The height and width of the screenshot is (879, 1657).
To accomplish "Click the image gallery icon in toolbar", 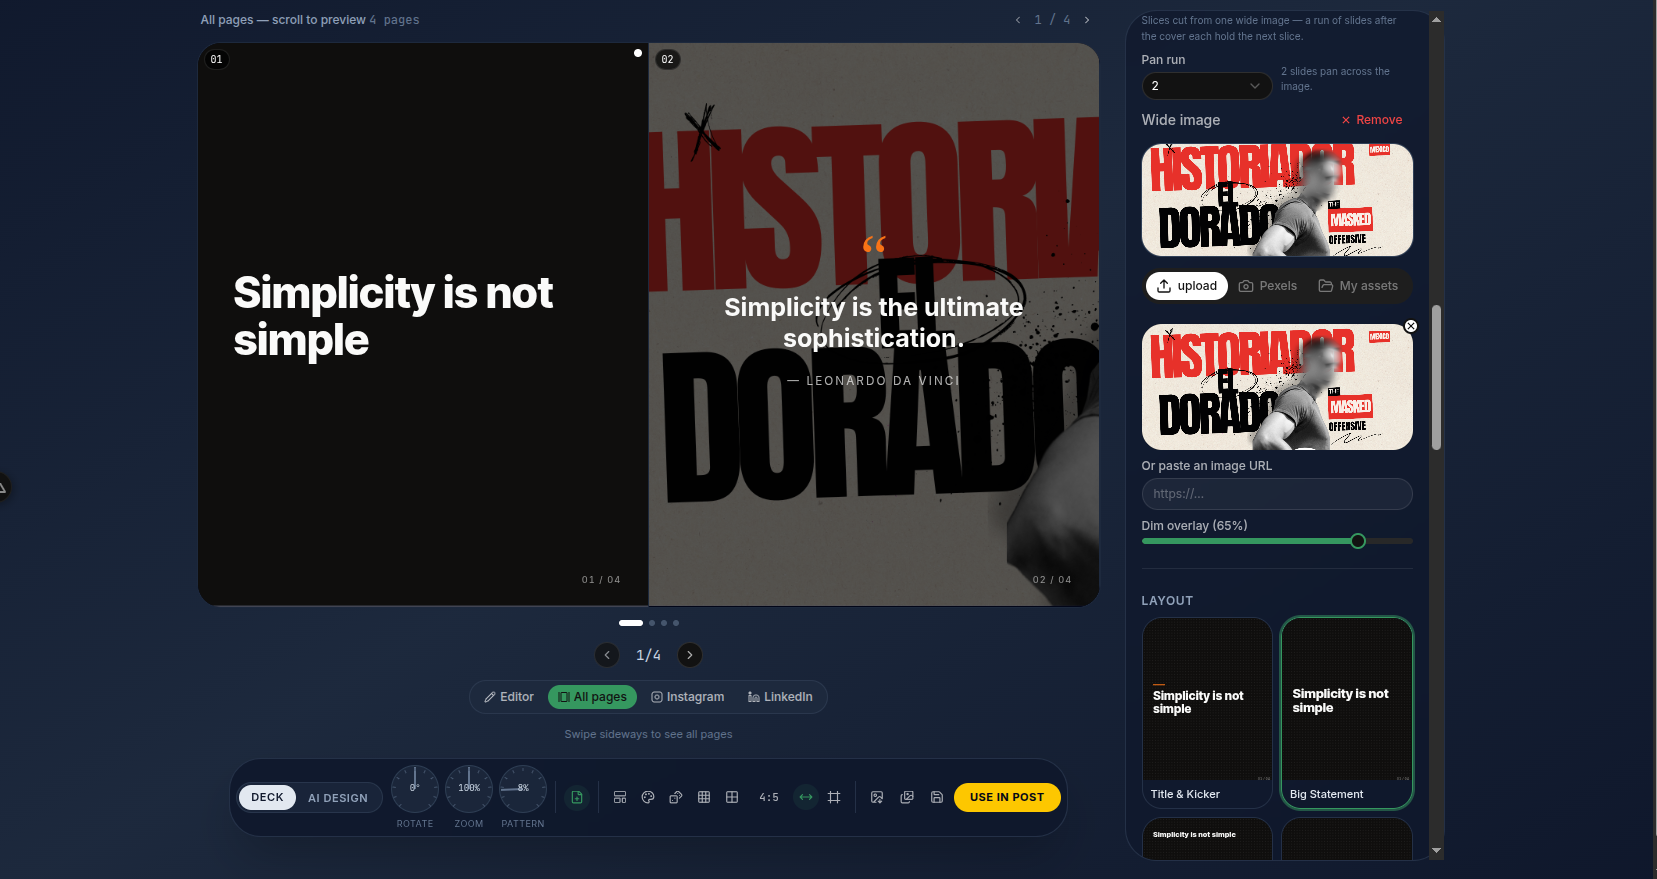I will 907,797.
